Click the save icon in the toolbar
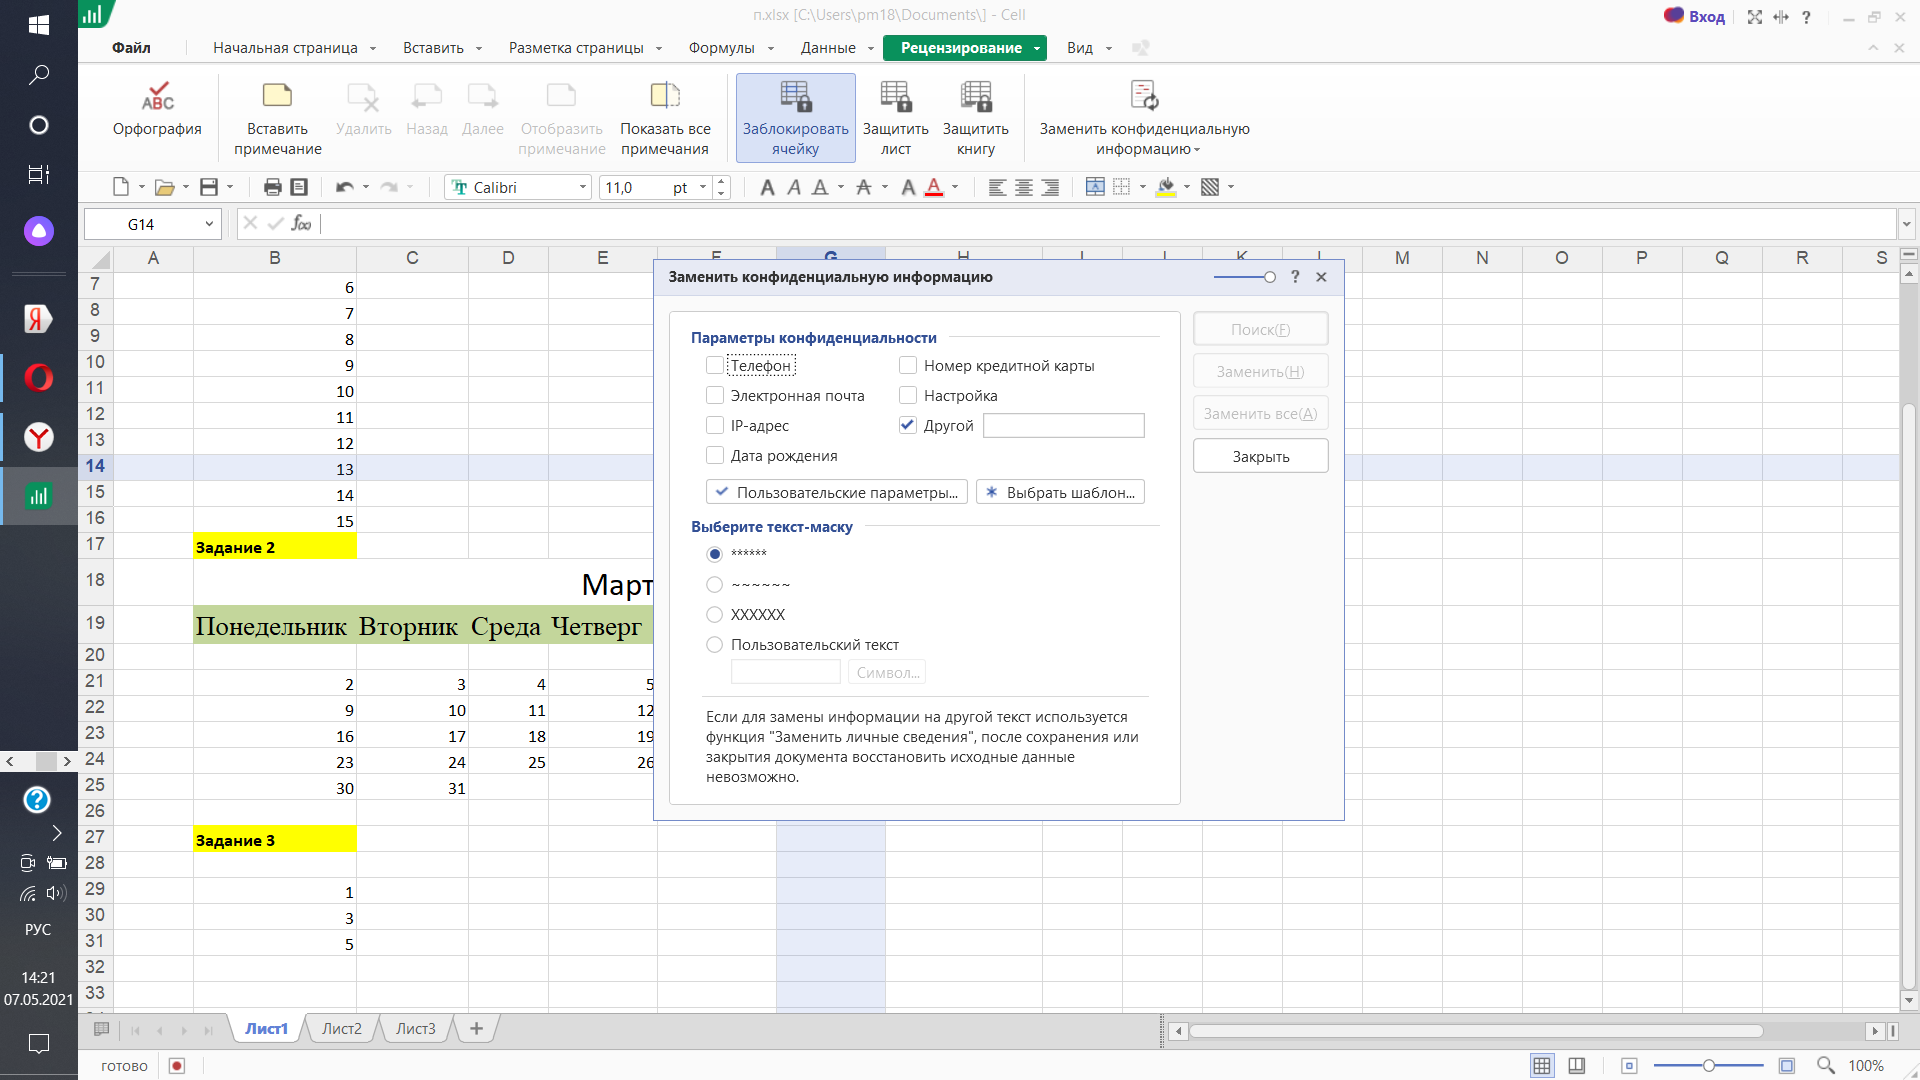 (x=209, y=187)
